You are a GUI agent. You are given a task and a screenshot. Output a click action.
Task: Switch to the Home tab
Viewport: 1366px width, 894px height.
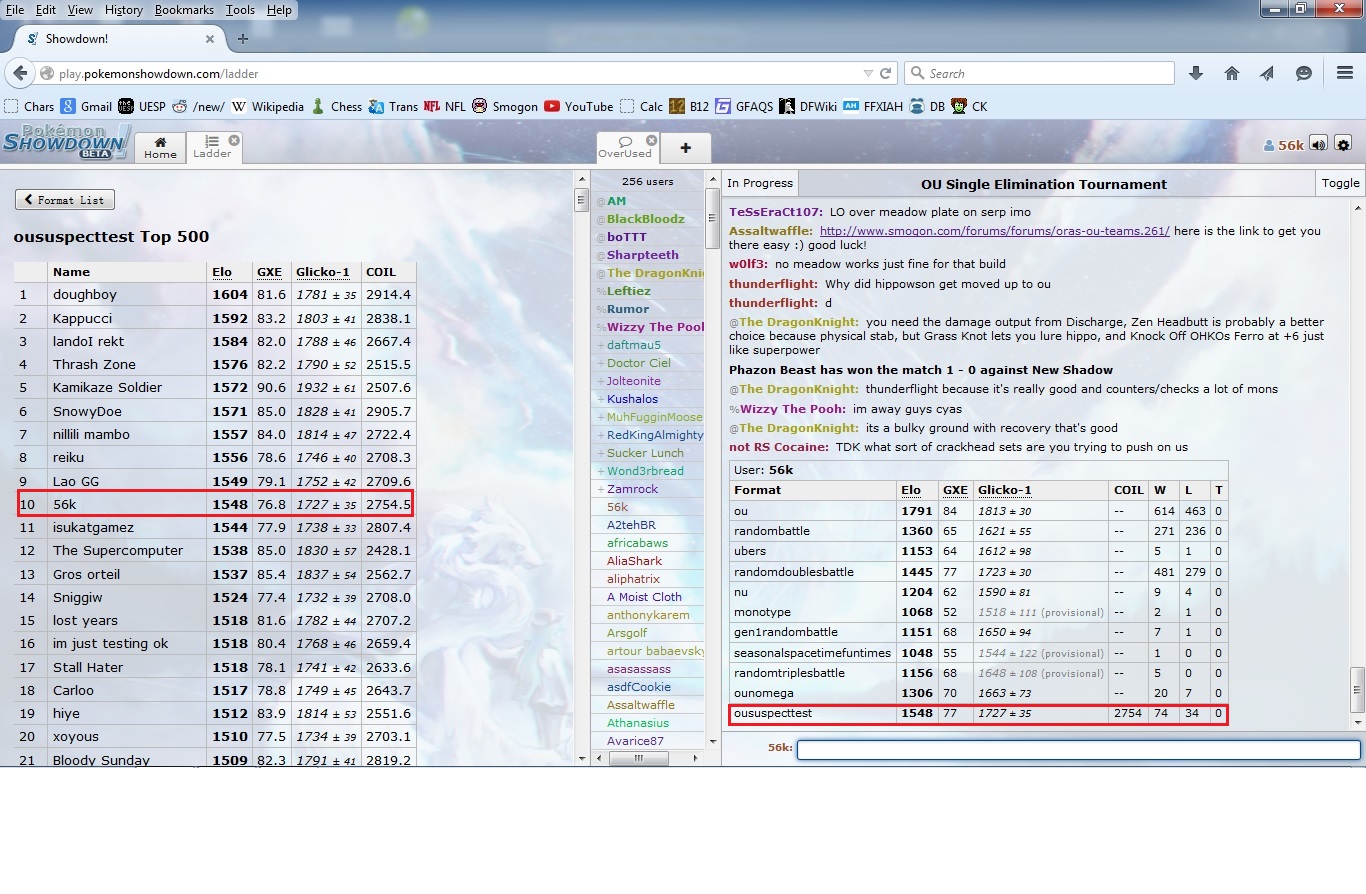click(160, 147)
